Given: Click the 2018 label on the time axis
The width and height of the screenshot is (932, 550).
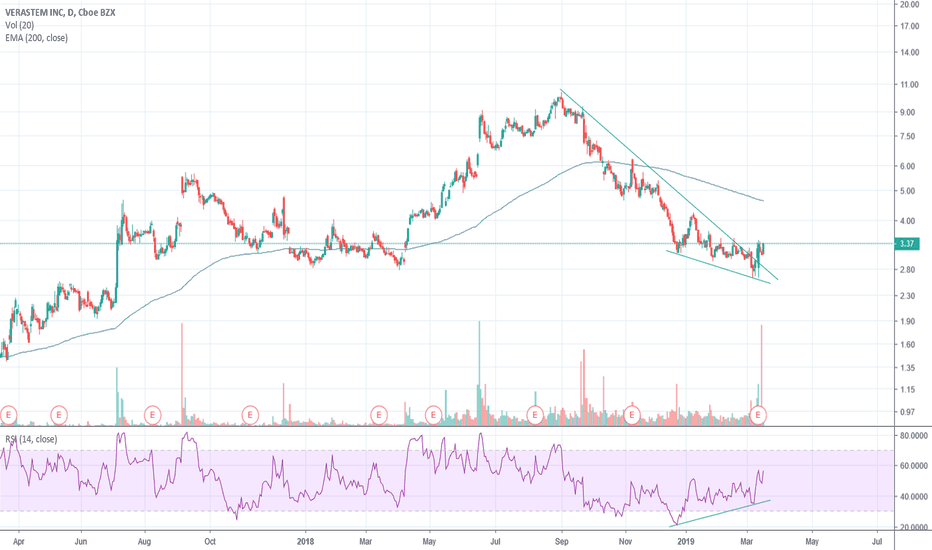Looking at the screenshot, I should coord(305,542).
